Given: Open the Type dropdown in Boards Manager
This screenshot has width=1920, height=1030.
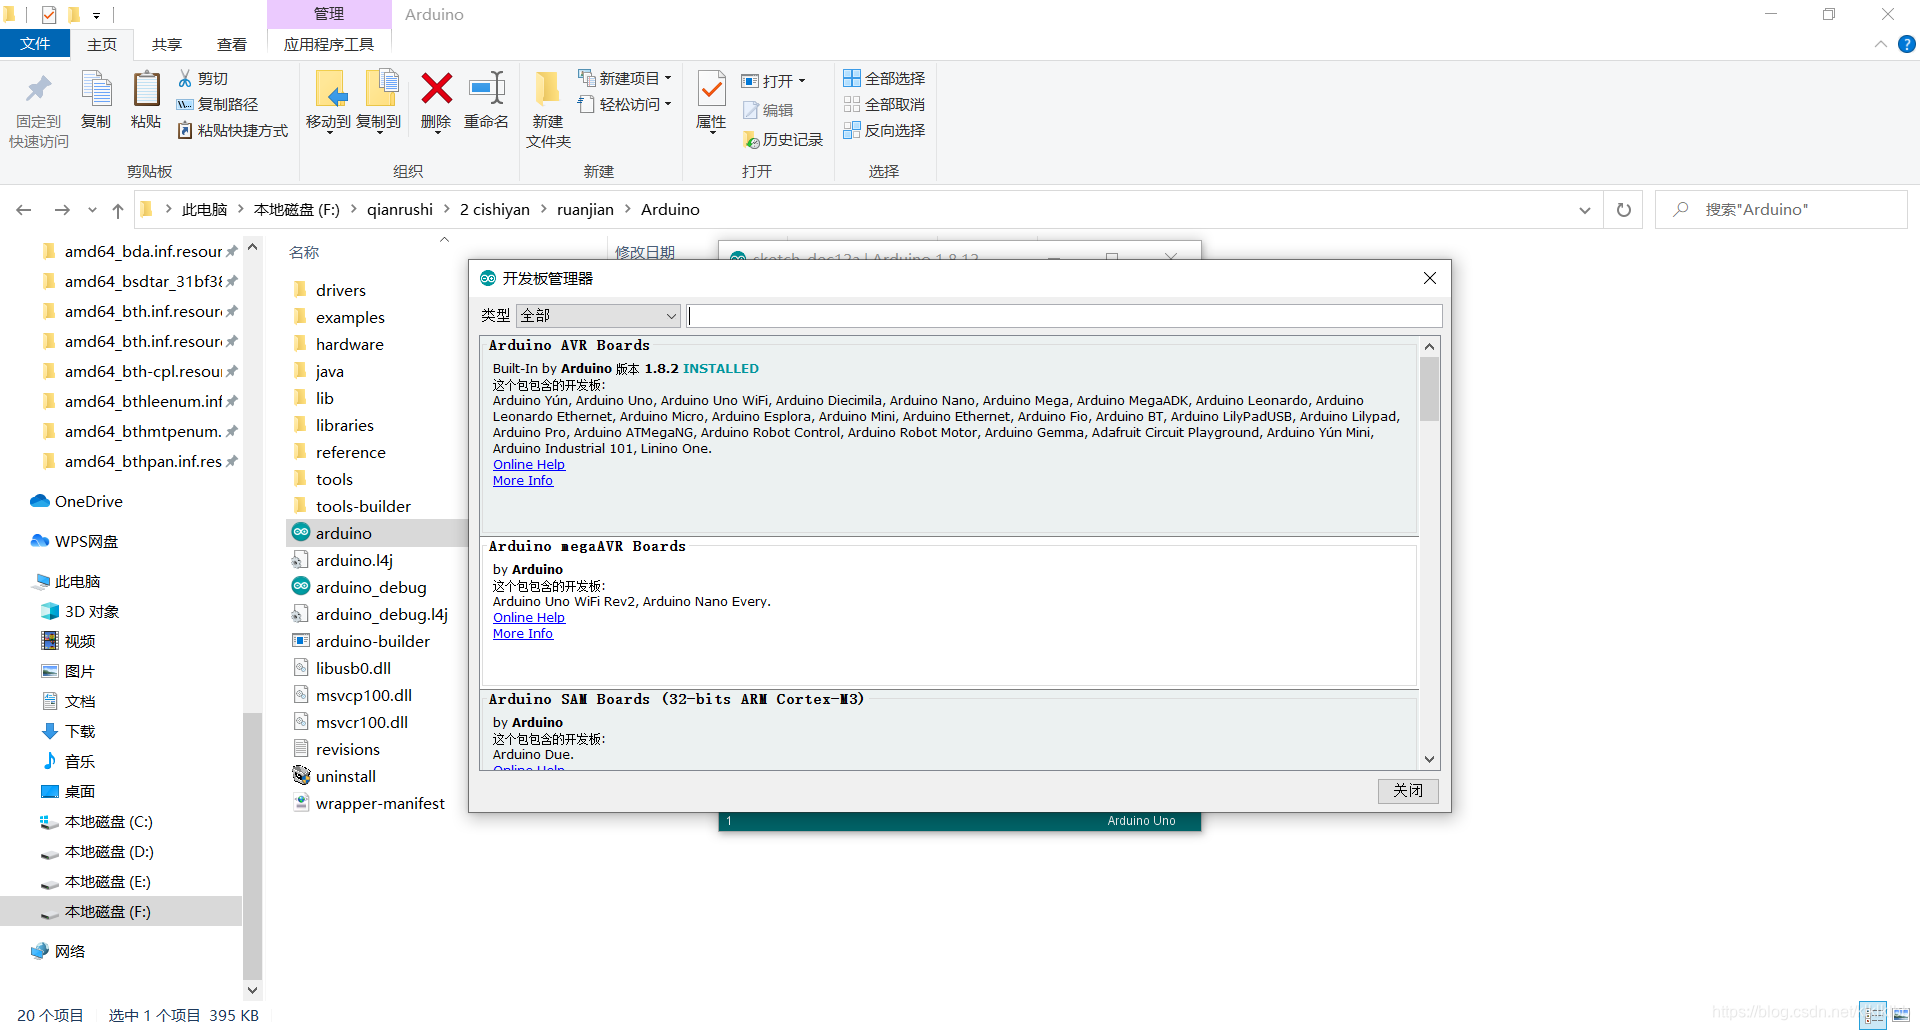Looking at the screenshot, I should coord(598,316).
